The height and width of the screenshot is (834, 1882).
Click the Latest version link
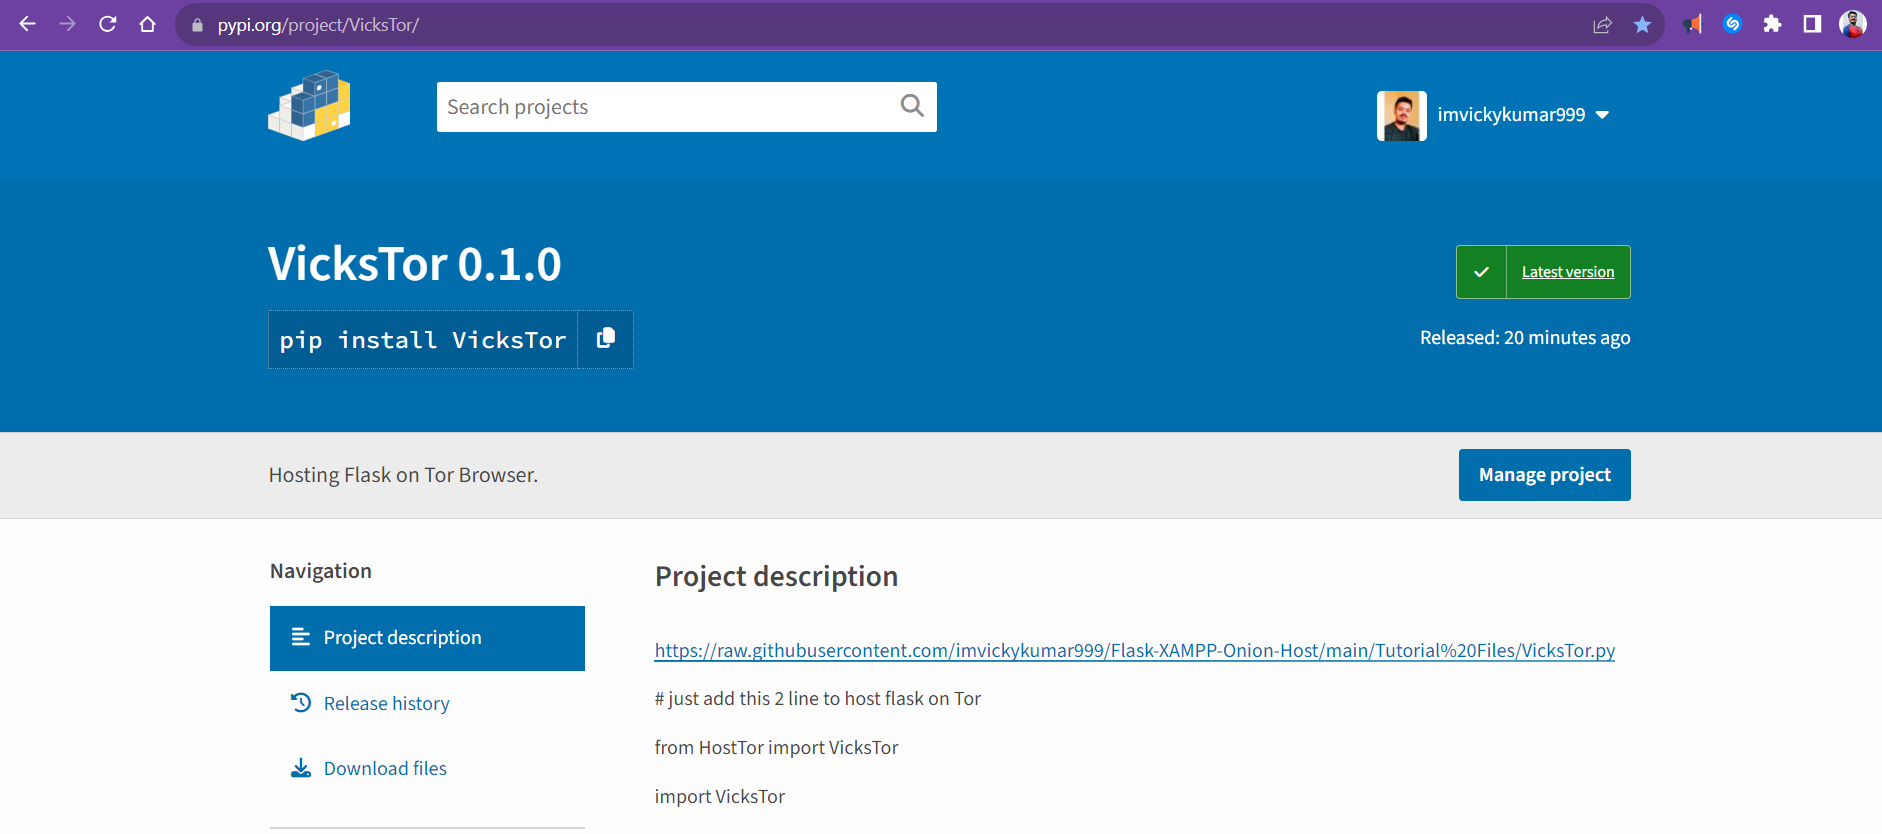click(1568, 272)
